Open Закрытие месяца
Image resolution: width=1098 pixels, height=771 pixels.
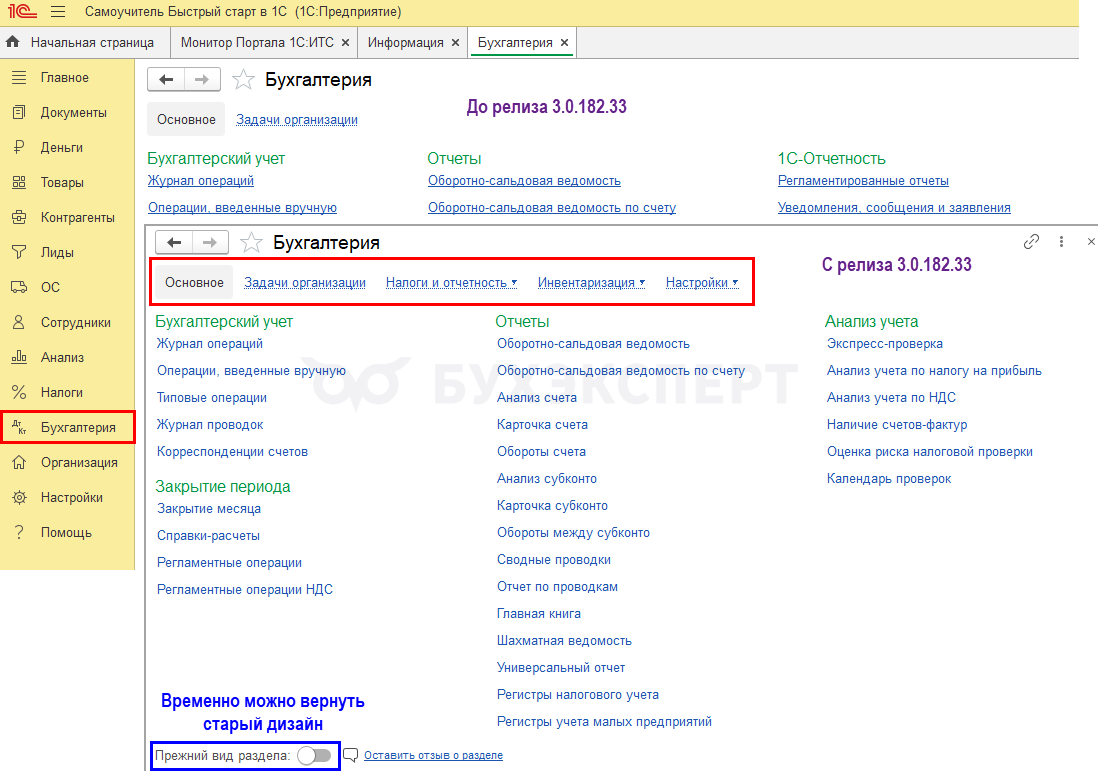[209, 508]
